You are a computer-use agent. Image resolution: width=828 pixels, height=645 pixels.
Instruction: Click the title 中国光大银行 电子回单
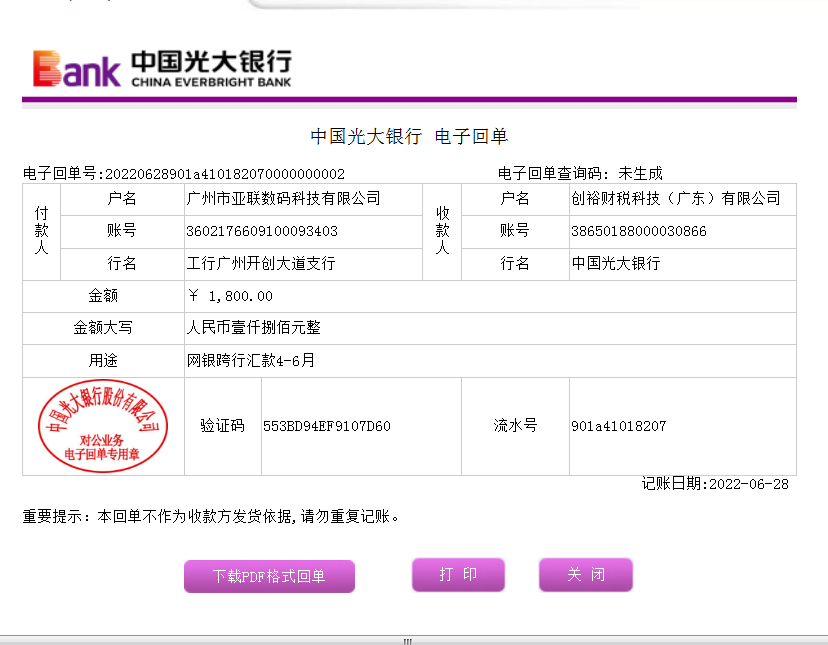(409, 136)
